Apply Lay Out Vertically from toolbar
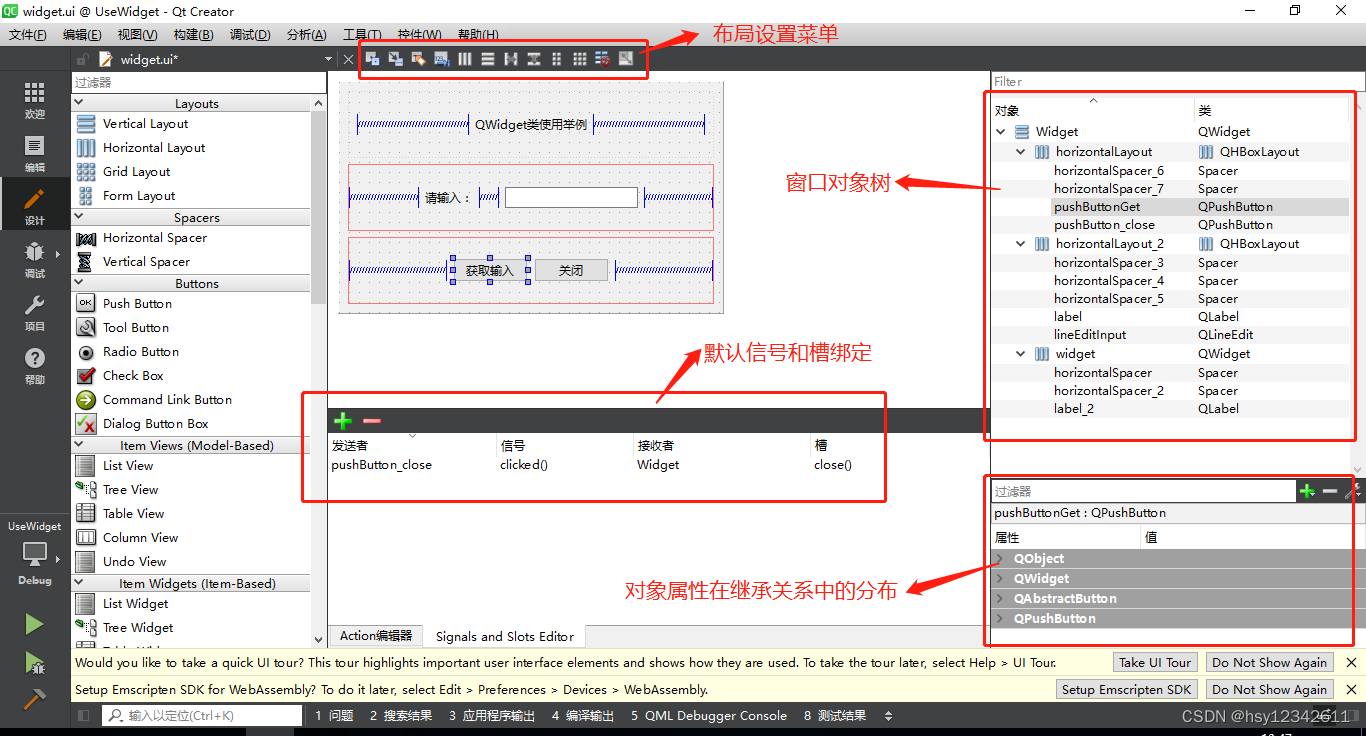Viewport: 1366px width, 736px height. 488,59
